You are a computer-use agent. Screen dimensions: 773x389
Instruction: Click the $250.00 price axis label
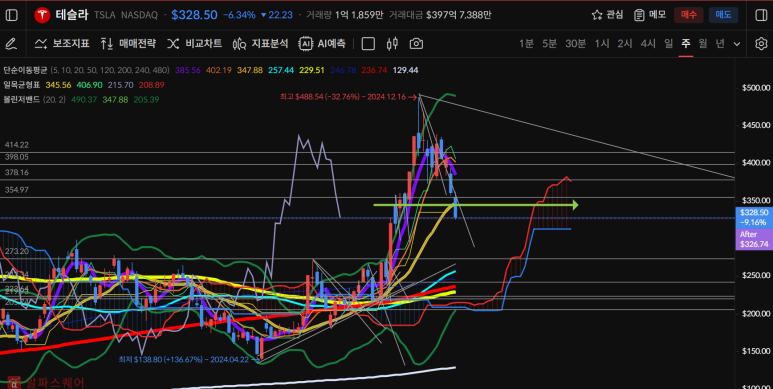[x=756, y=276]
